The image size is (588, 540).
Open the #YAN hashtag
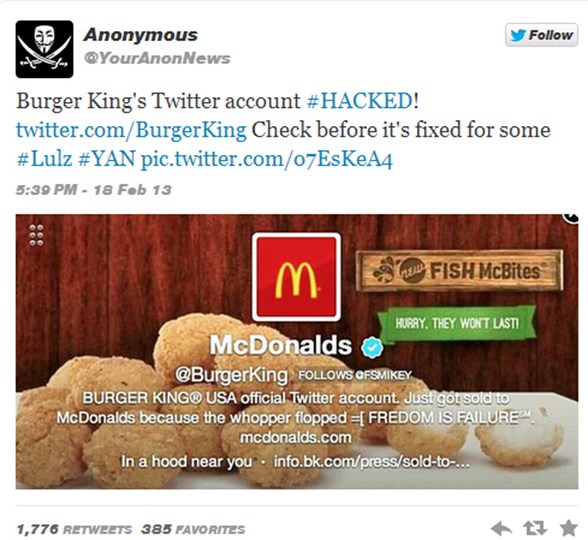coord(107,159)
